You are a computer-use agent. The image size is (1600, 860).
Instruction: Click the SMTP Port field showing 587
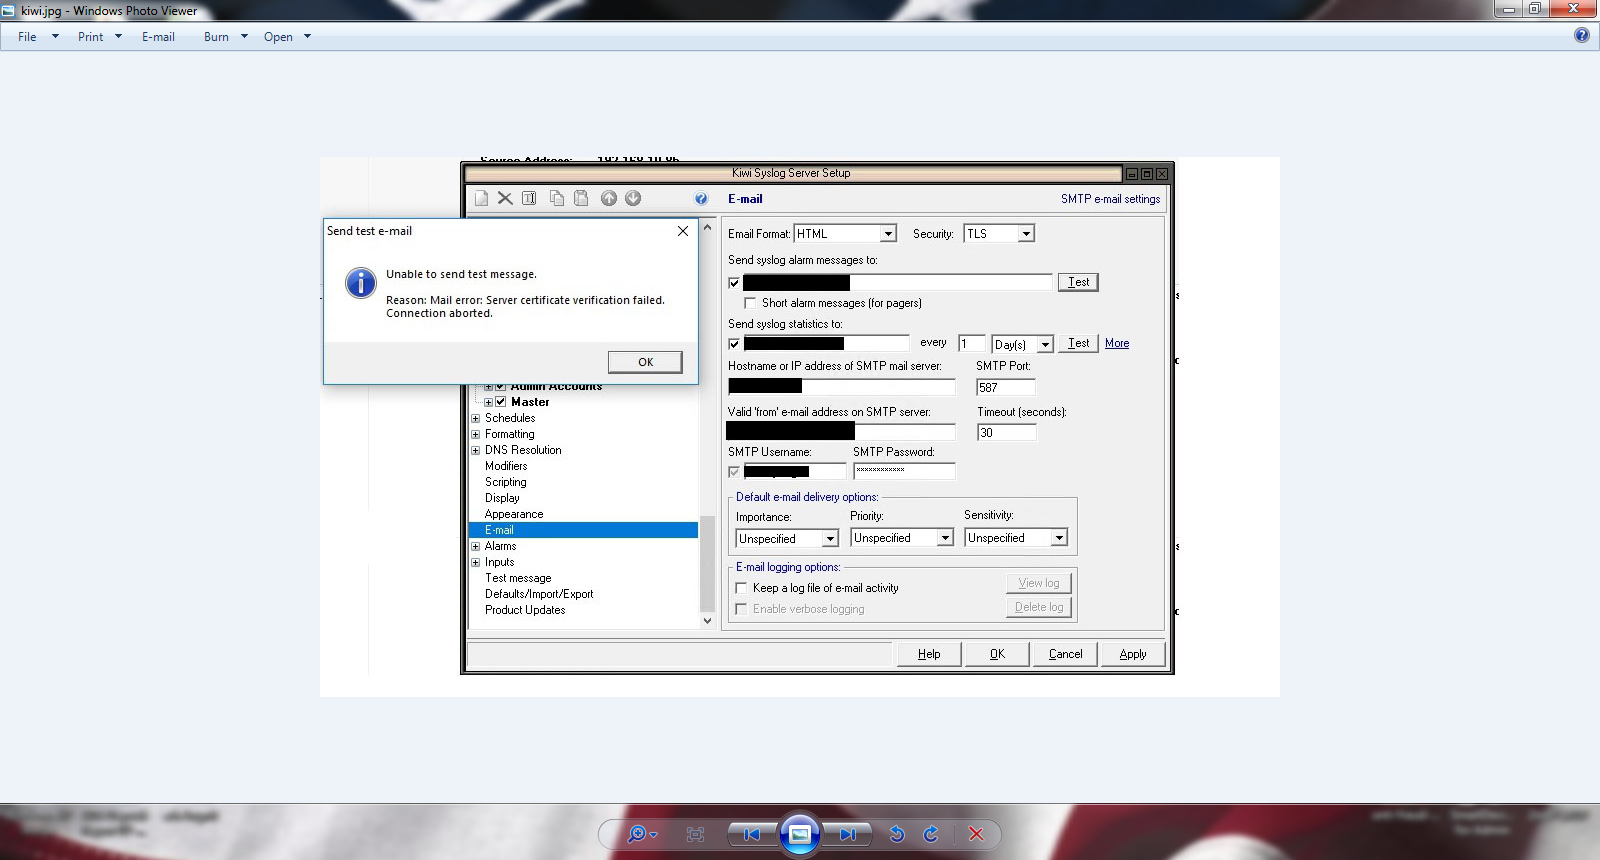pos(1006,387)
